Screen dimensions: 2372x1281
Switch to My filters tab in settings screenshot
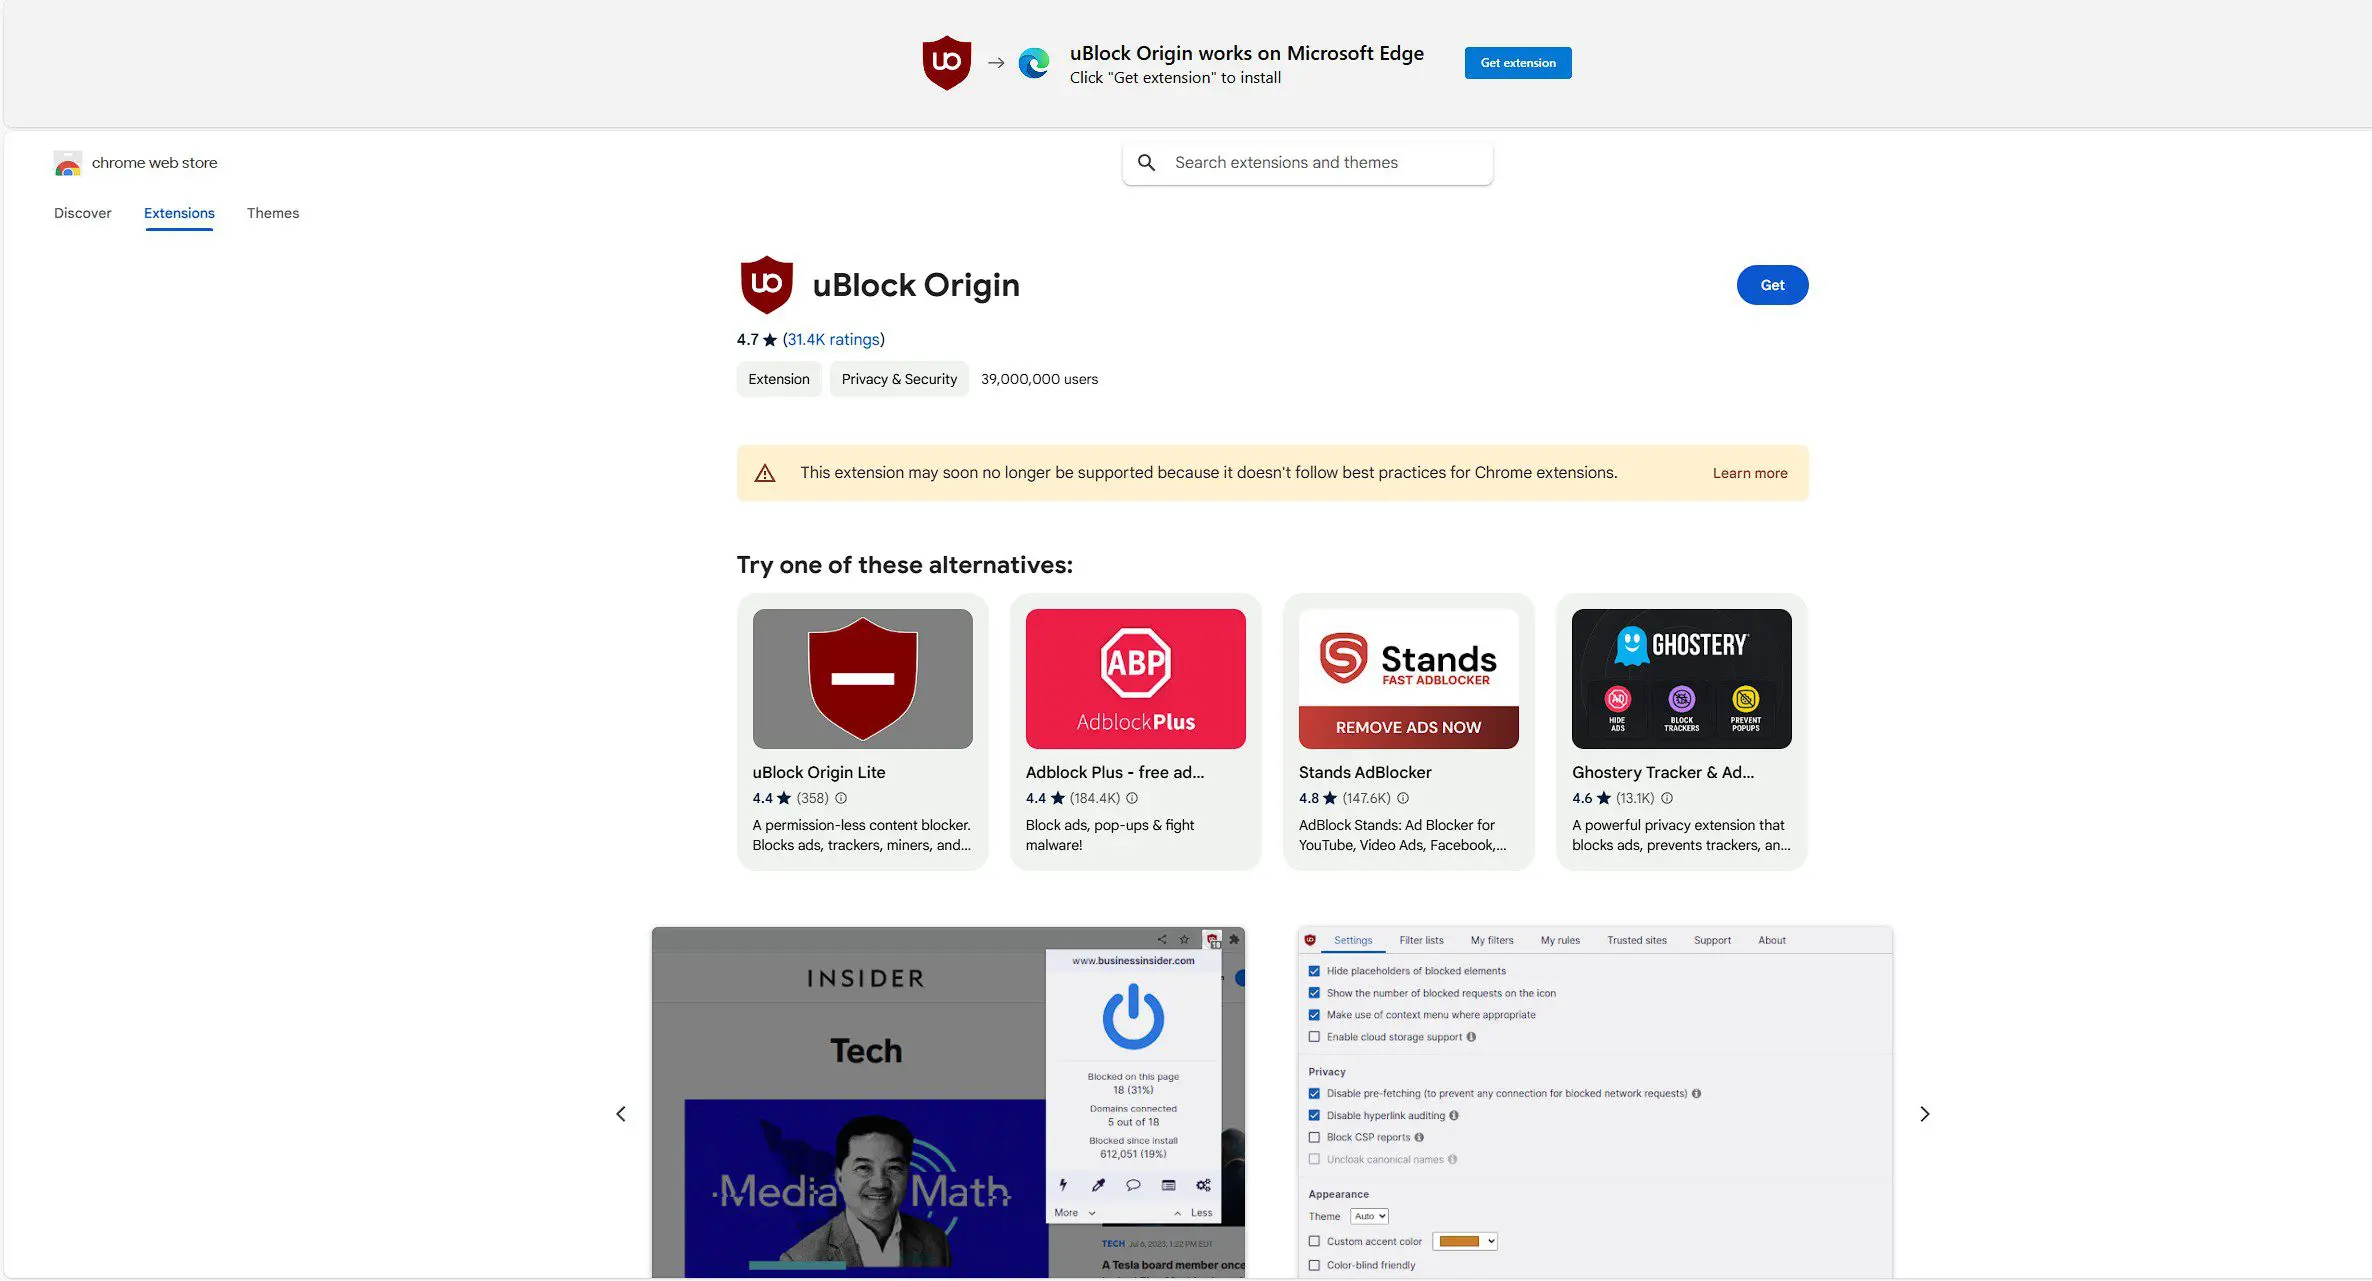1492,941
